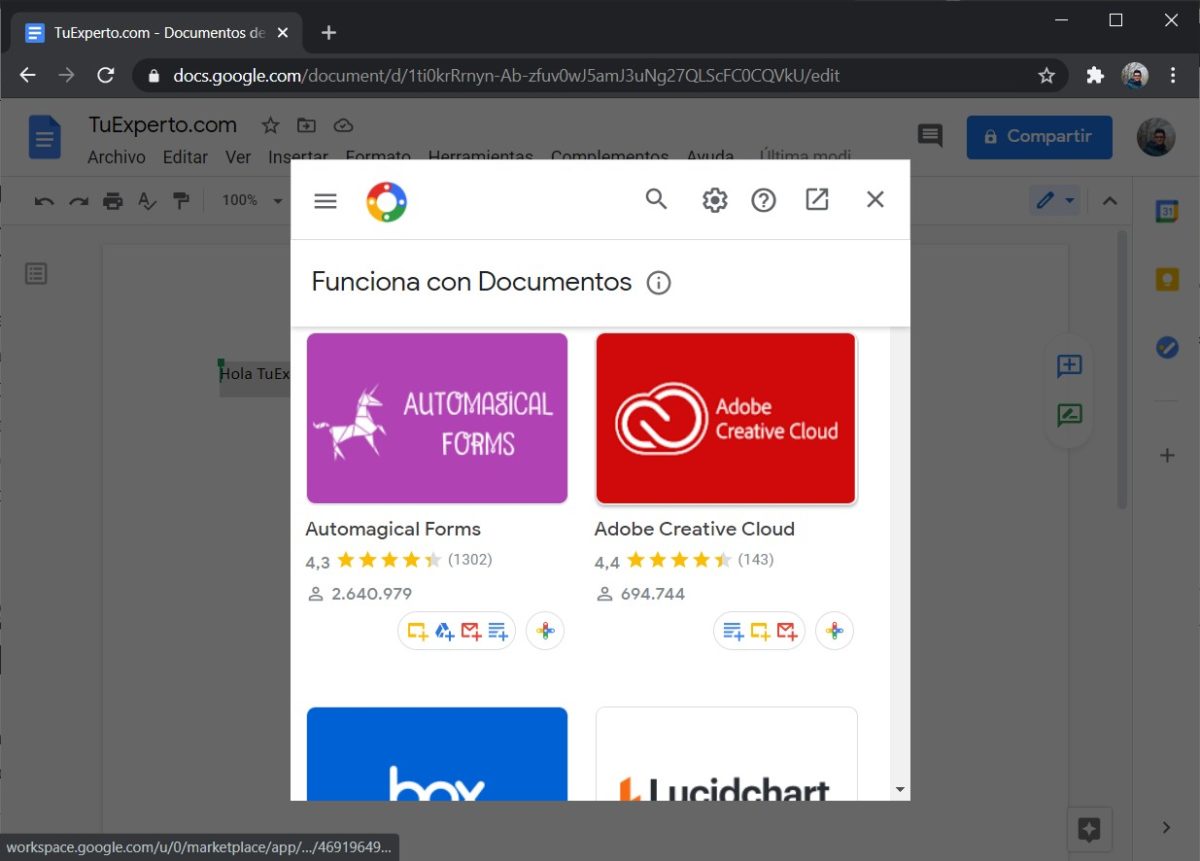This screenshot has width=1200, height=861.
Task: Hide the side panel with the arrow
Action: (1166, 827)
